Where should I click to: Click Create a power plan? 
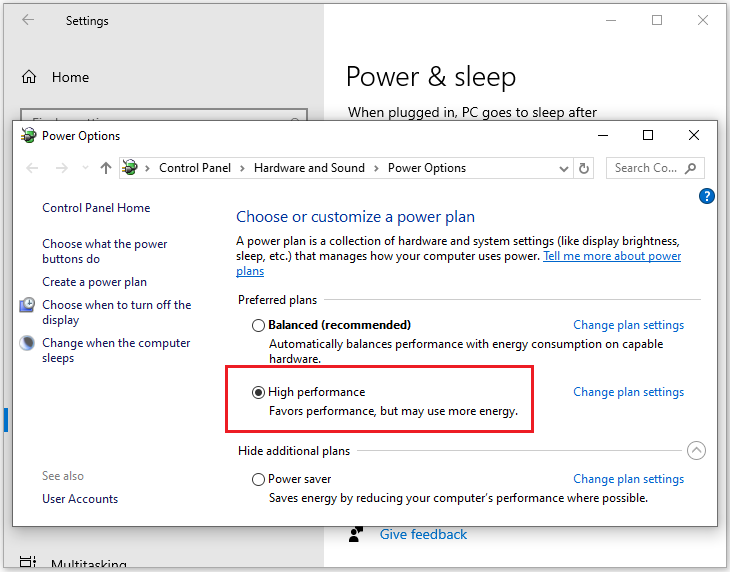coord(94,282)
